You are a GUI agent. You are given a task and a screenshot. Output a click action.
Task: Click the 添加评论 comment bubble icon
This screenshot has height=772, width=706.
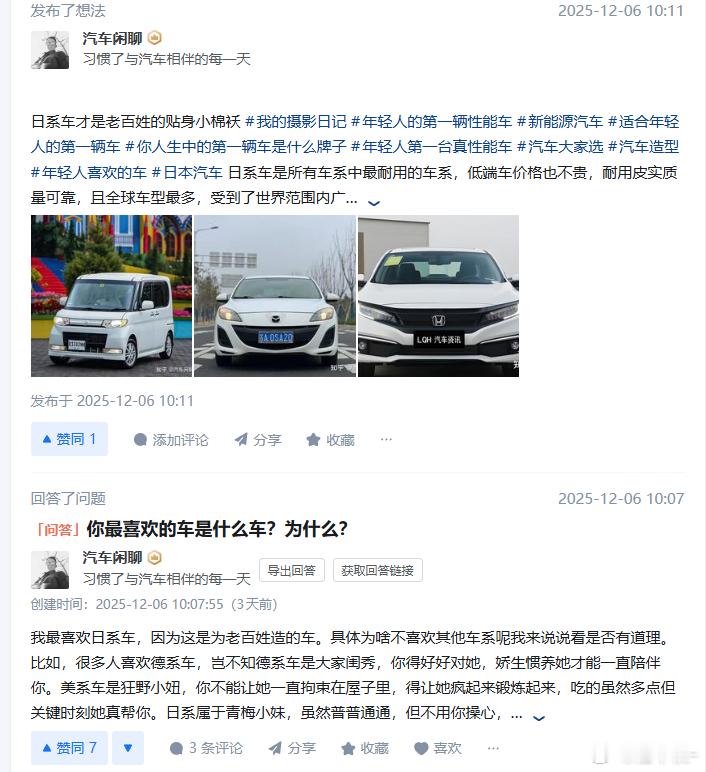(x=140, y=440)
